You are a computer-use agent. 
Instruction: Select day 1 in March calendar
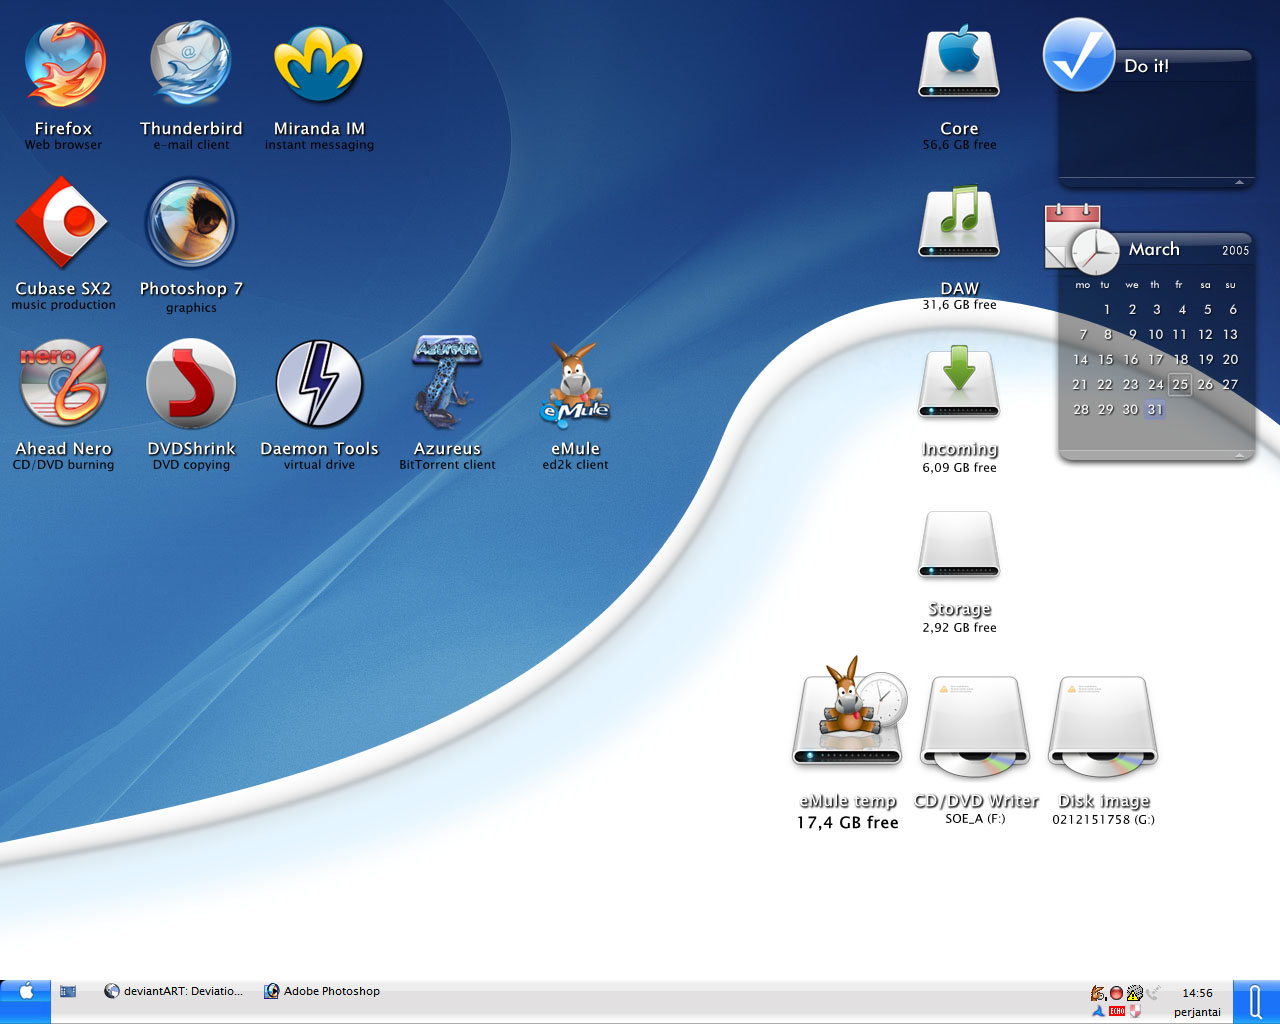1107,309
